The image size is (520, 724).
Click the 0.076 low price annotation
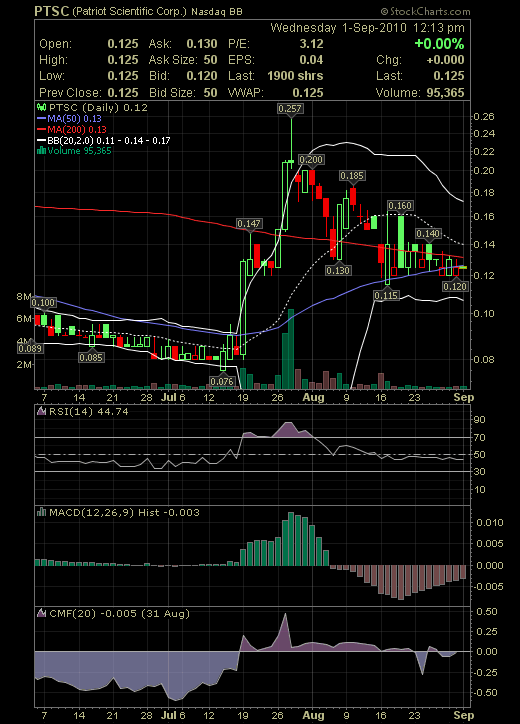(x=222, y=381)
